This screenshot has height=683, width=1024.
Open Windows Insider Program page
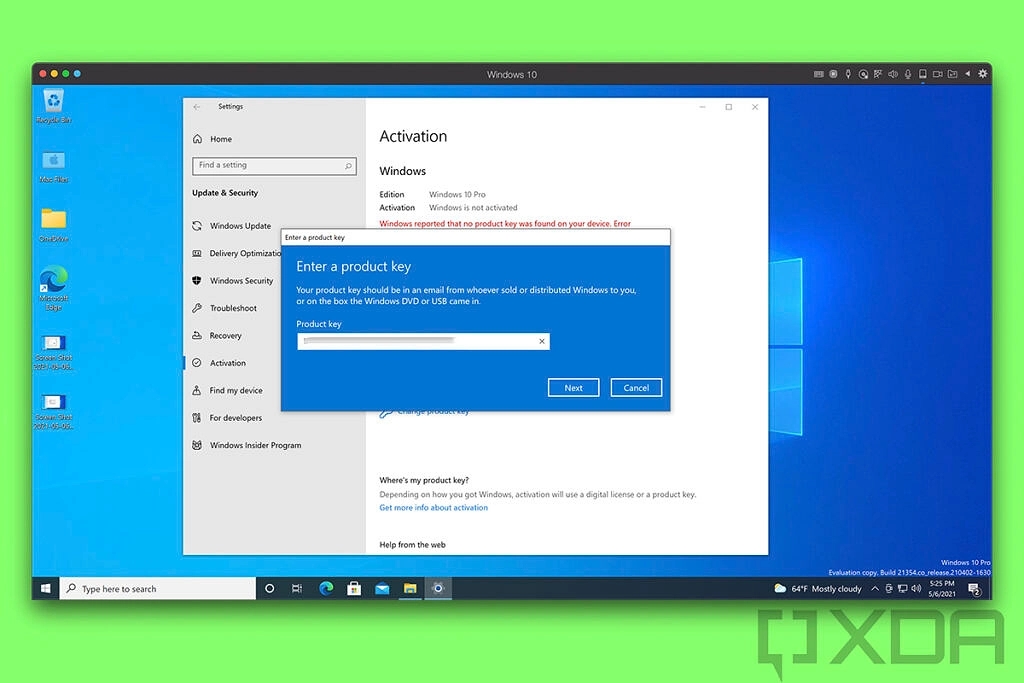[255, 445]
